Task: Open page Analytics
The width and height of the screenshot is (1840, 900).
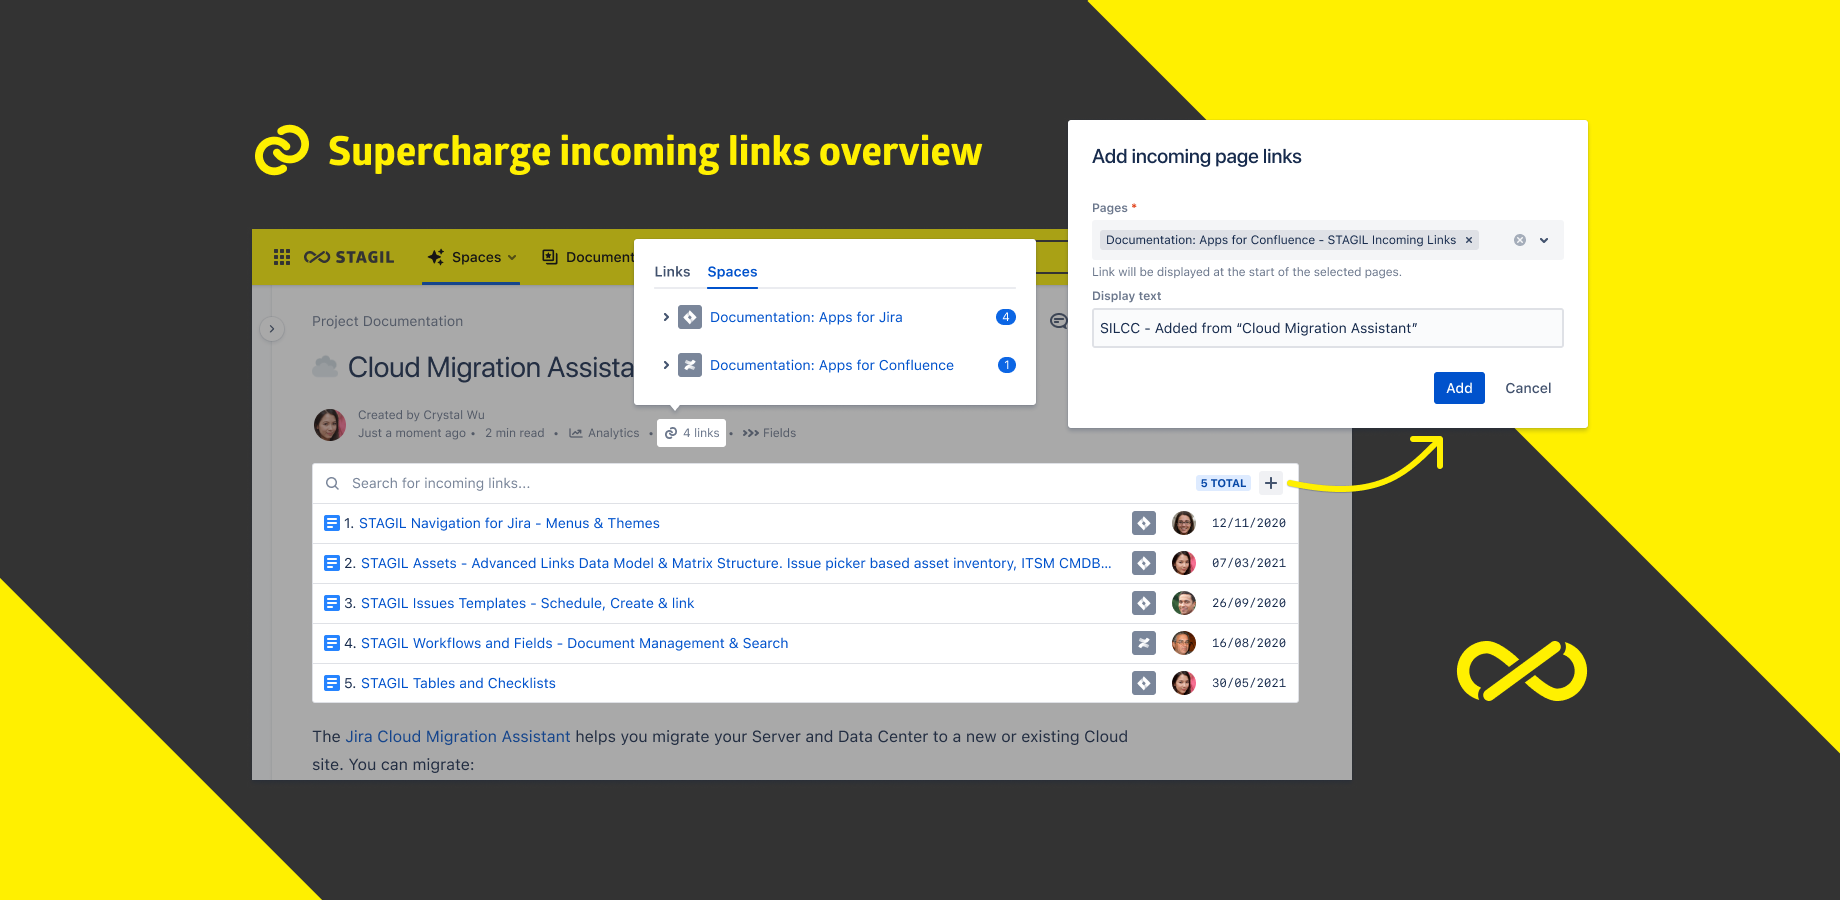Action: tap(604, 433)
